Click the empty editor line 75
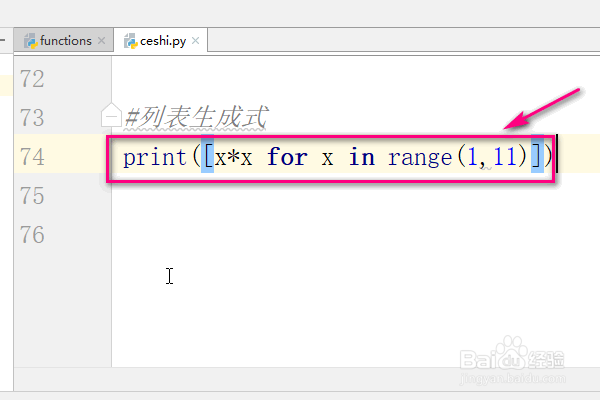The height and width of the screenshot is (400, 600). pos(355,196)
